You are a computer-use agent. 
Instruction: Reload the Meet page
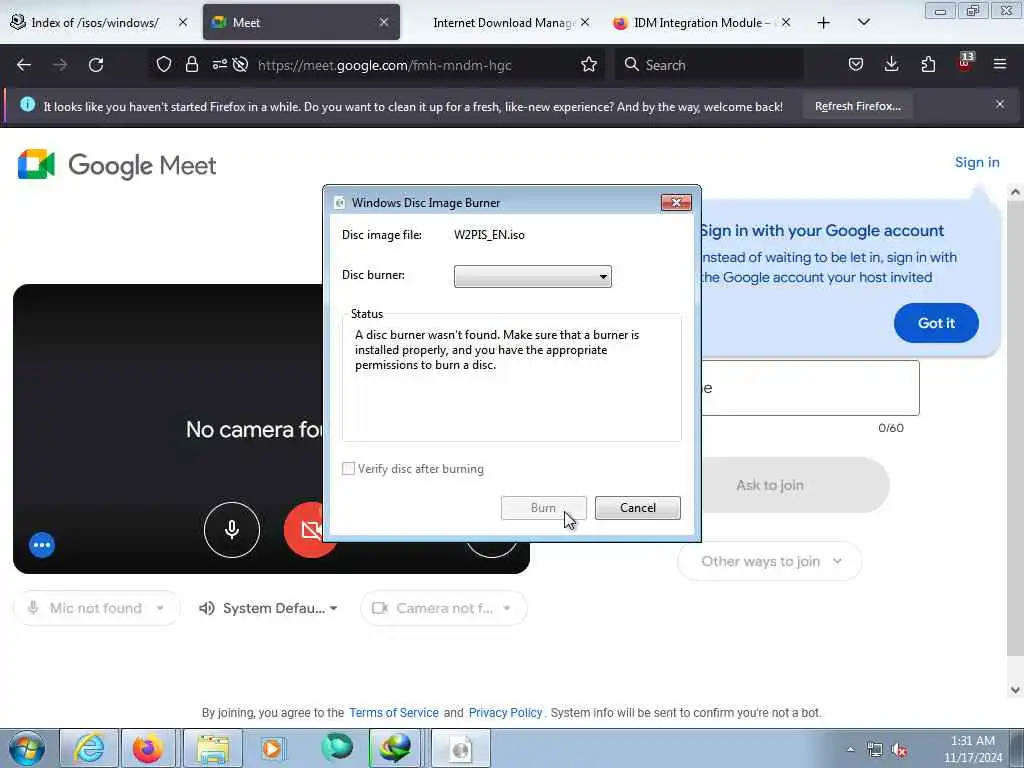coord(96,65)
